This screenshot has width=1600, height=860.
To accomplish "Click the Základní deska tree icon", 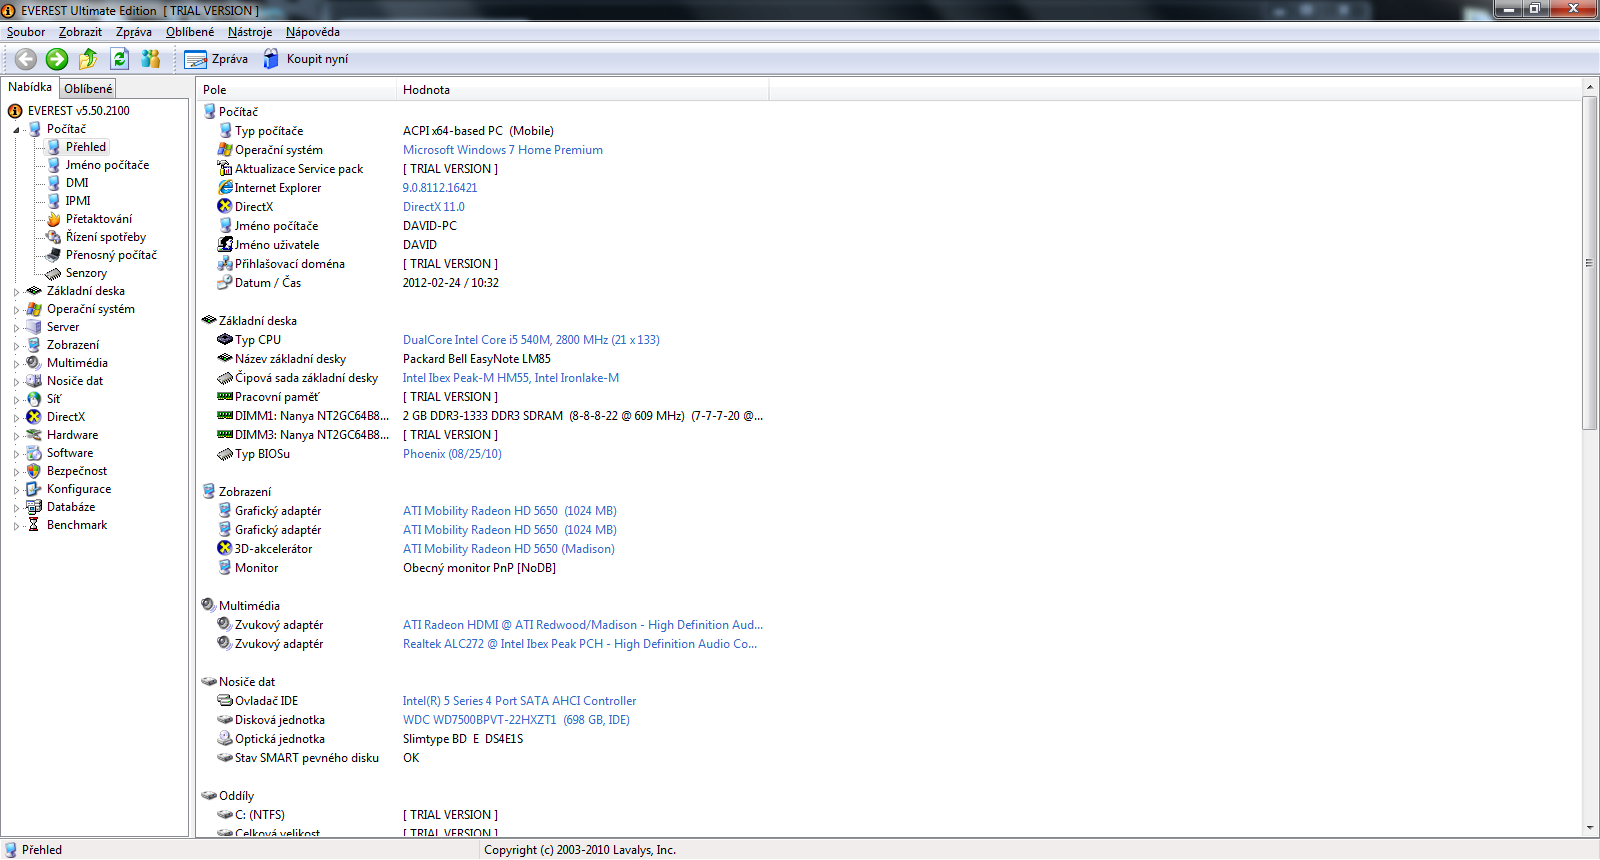I will click(x=34, y=291).
